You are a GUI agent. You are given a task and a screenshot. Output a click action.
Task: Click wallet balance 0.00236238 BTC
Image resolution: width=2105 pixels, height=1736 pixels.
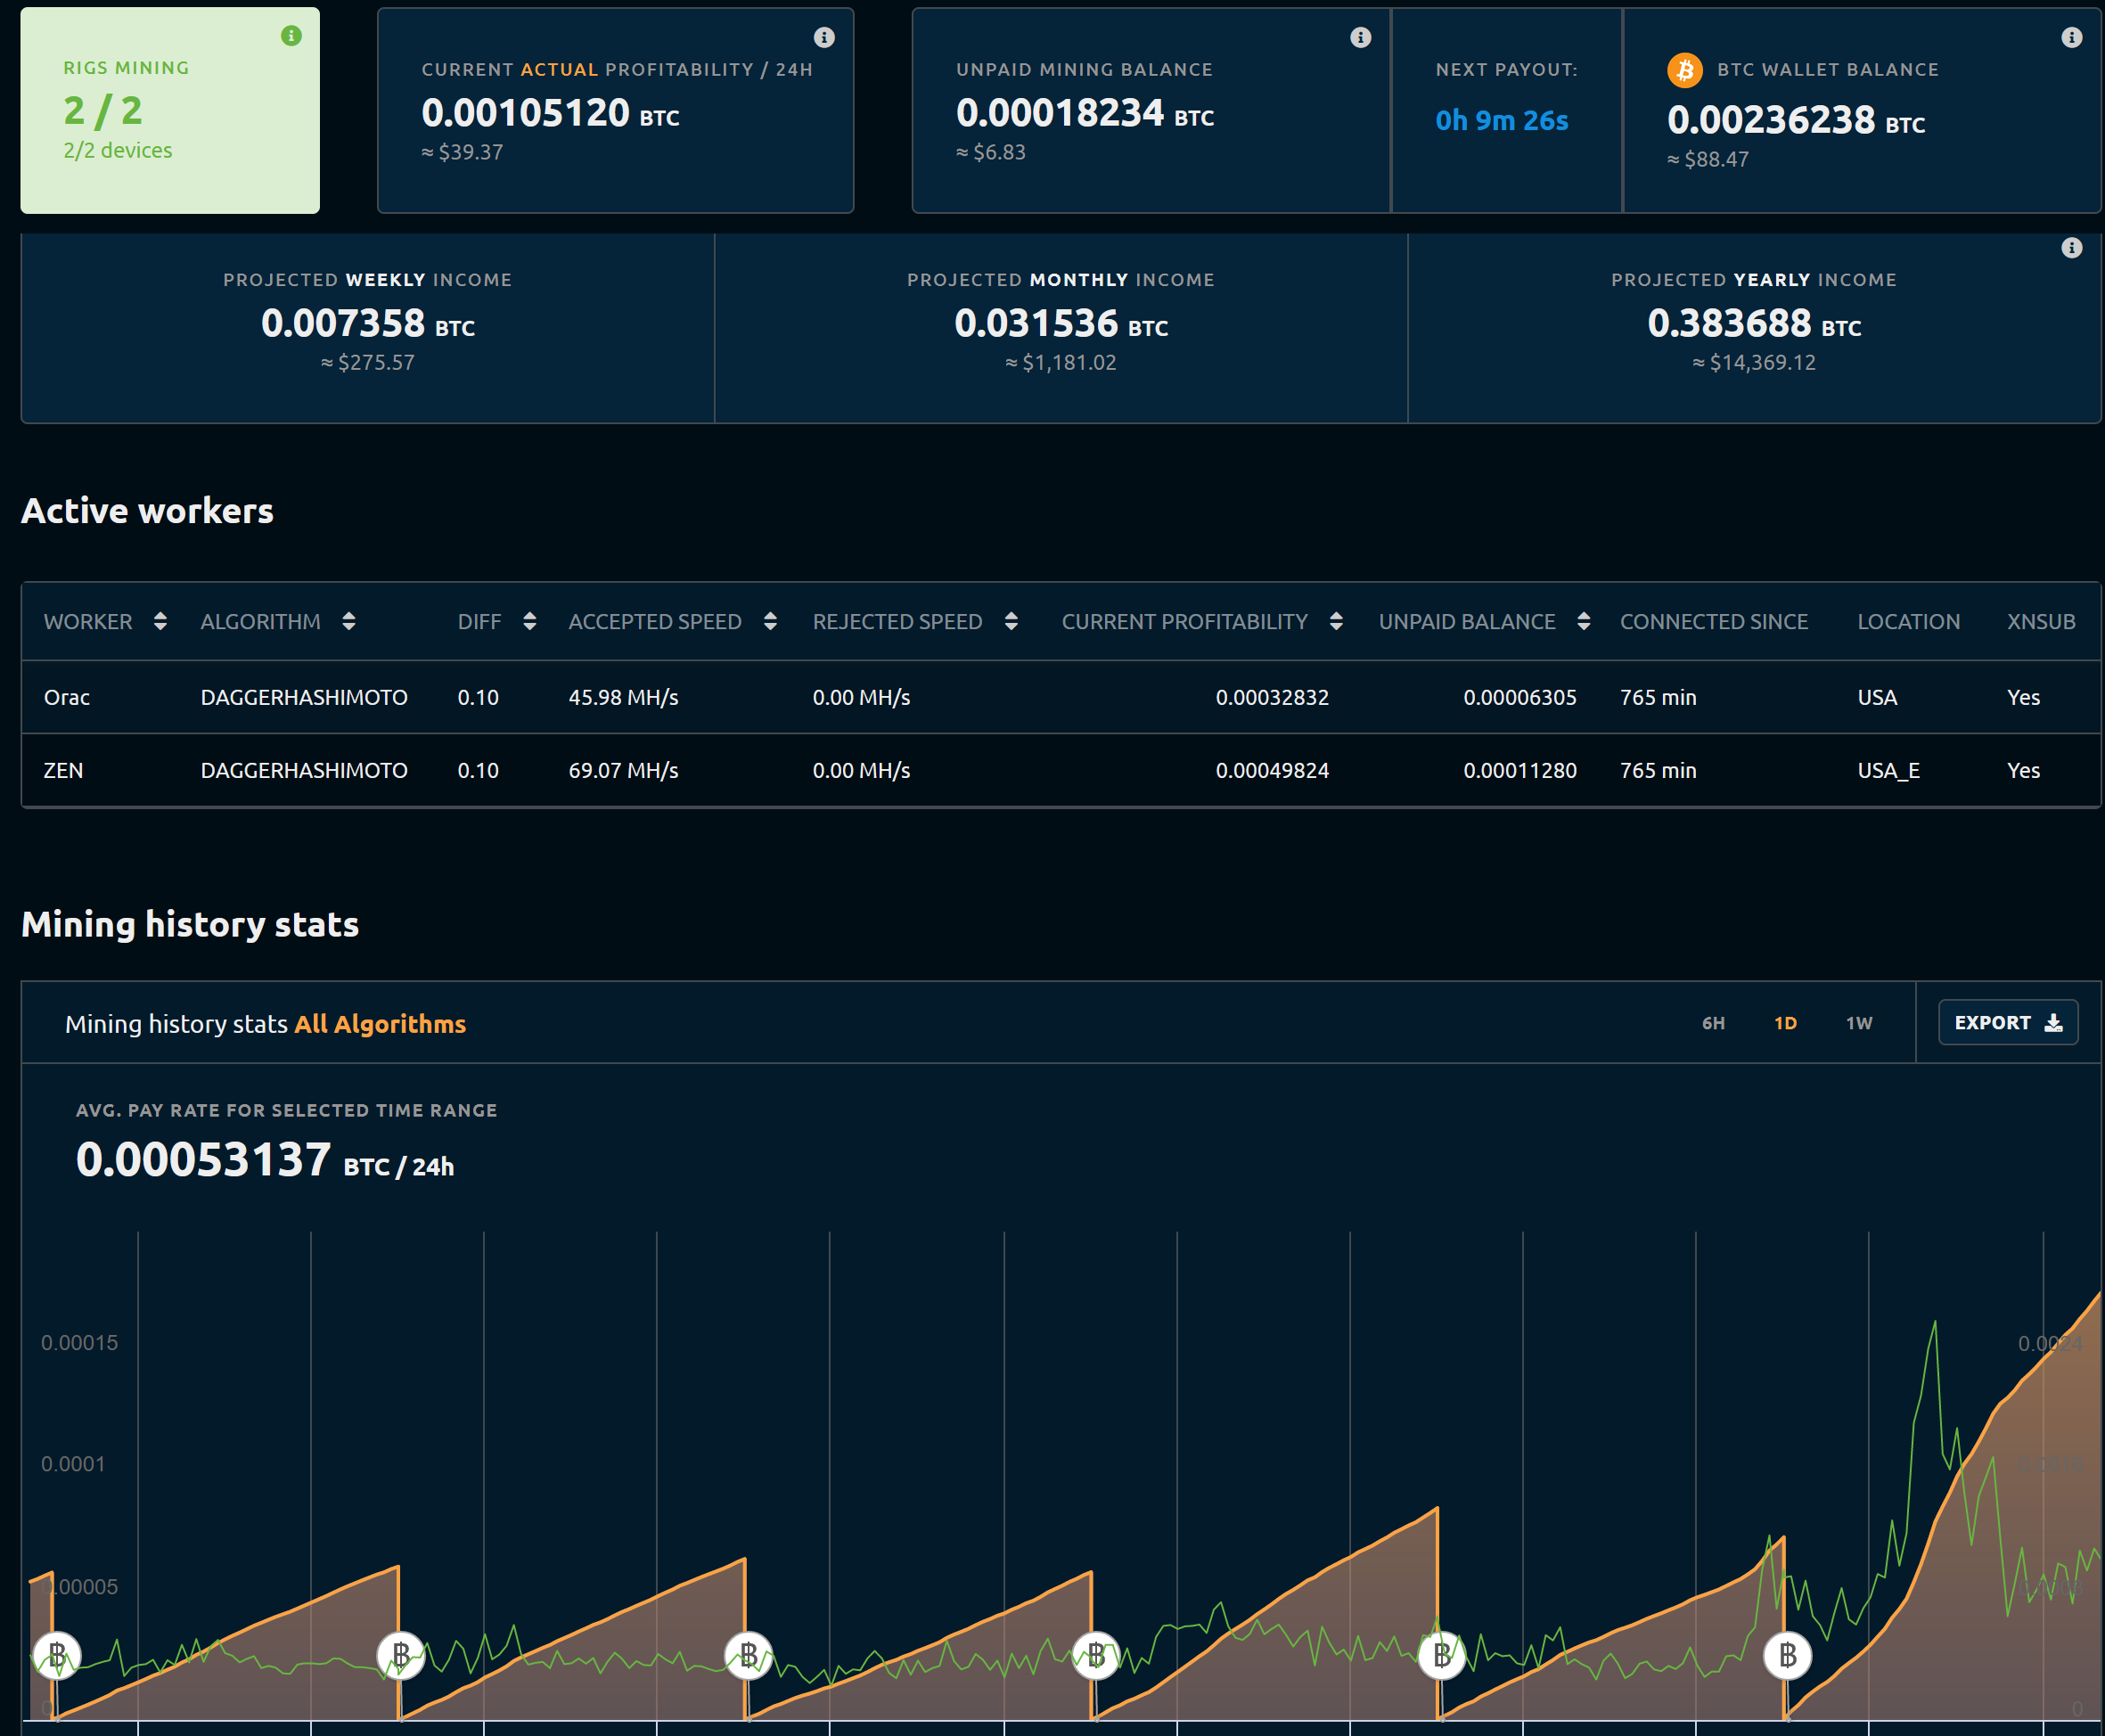point(1795,120)
